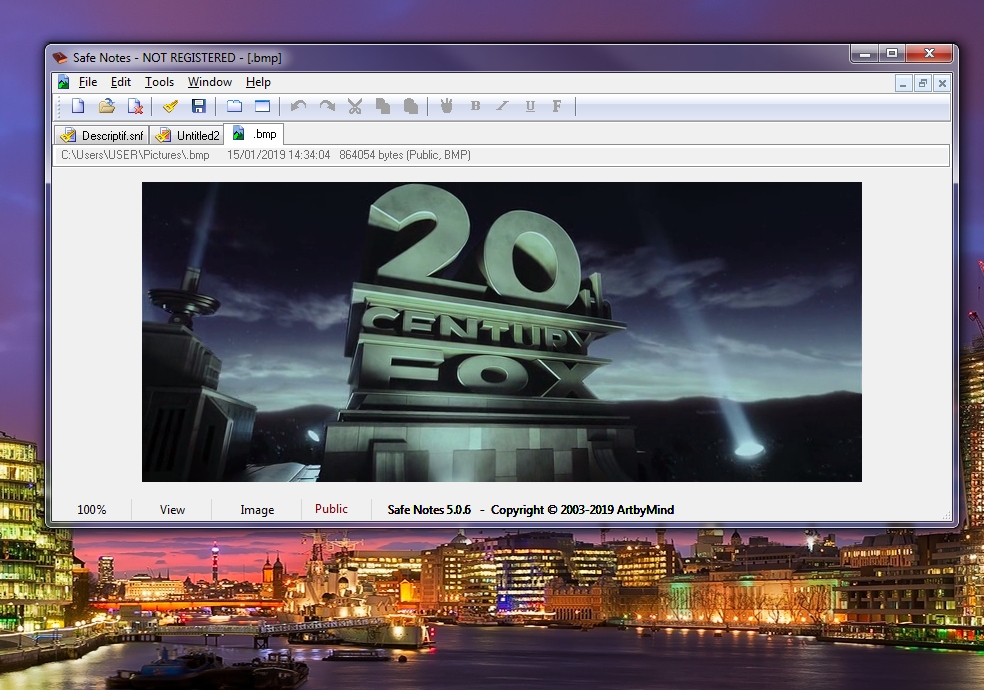Viewport: 984px width, 690px height.
Task: Click the date 15/01/2019 14:34:04
Action: tap(279, 155)
